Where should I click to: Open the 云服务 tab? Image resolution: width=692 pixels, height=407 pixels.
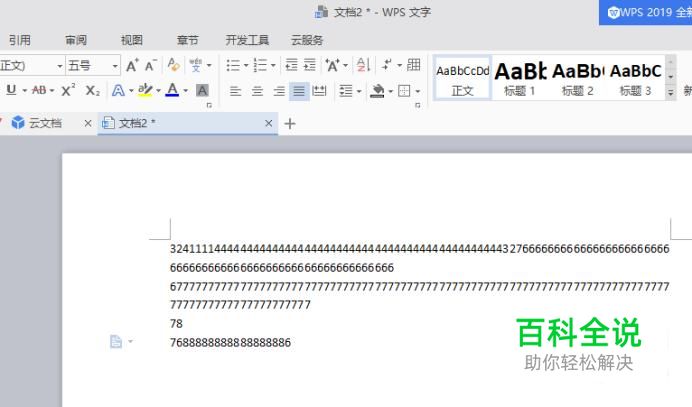(307, 40)
